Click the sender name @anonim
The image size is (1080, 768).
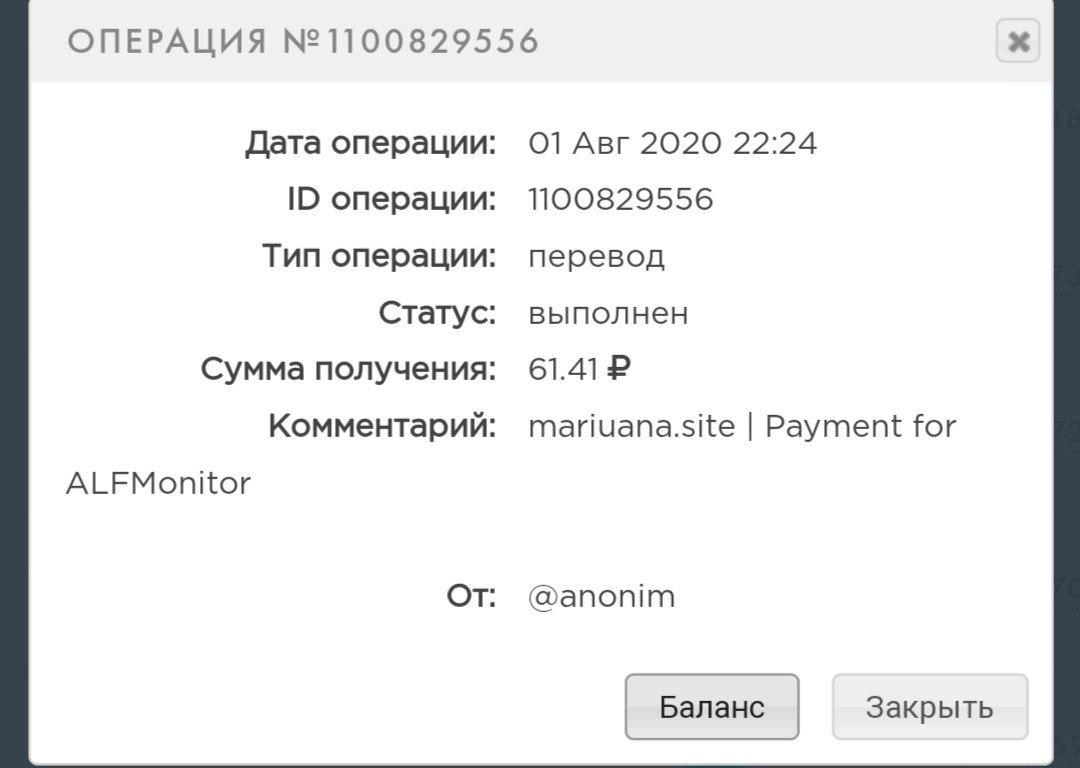point(601,597)
